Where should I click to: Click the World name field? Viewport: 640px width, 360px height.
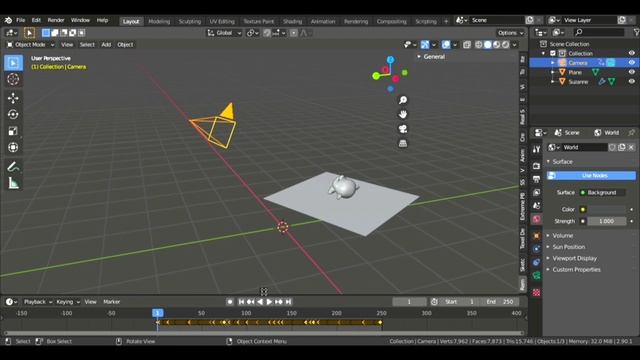(585, 147)
